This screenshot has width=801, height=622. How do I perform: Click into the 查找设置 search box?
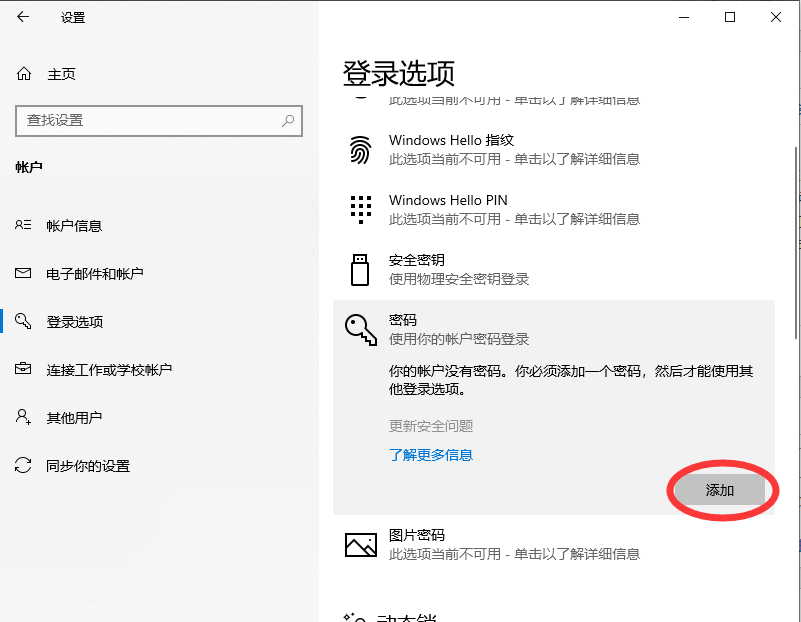pos(159,121)
